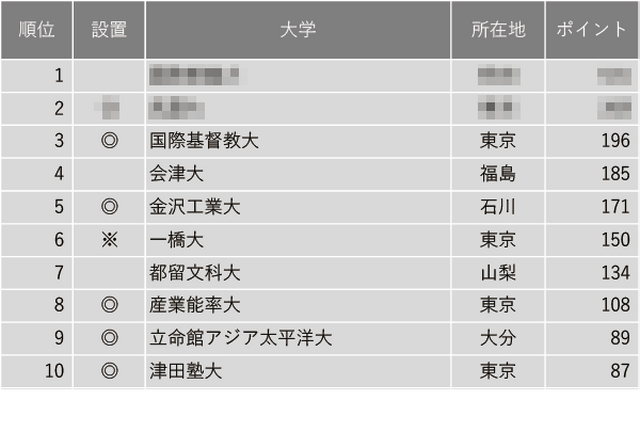Click the 196 points value

coord(615,141)
